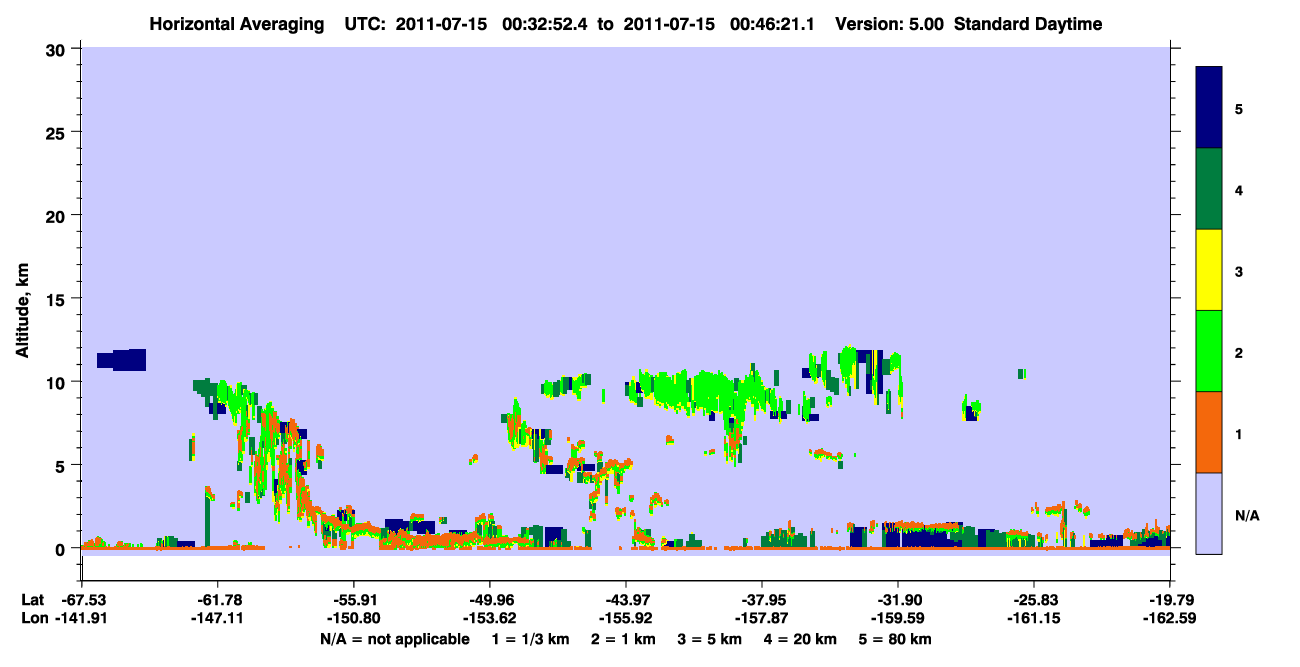Click the legend text 'N/A = not applicable'
The height and width of the screenshot is (667, 1300).
coord(394,639)
